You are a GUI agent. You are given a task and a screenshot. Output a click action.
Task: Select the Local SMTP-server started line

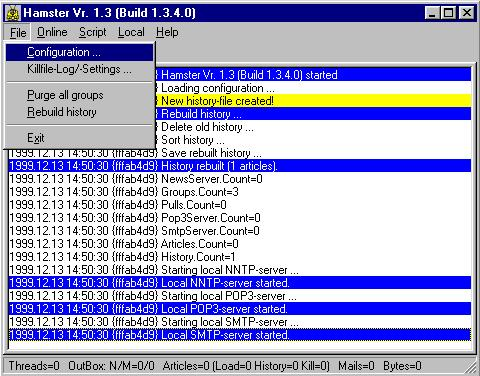[240, 335]
